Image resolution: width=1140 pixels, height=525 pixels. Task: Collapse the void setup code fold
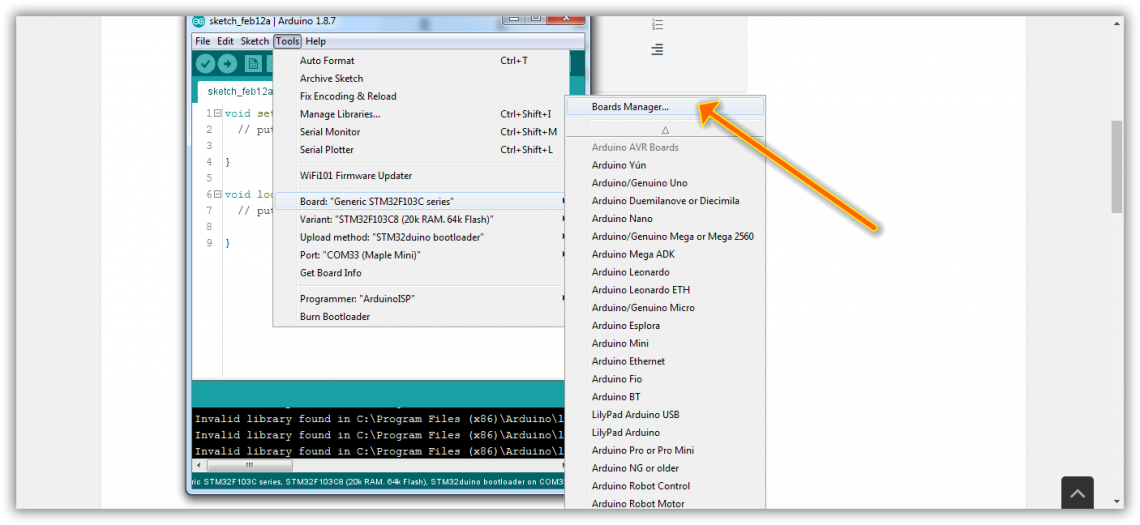(217, 114)
